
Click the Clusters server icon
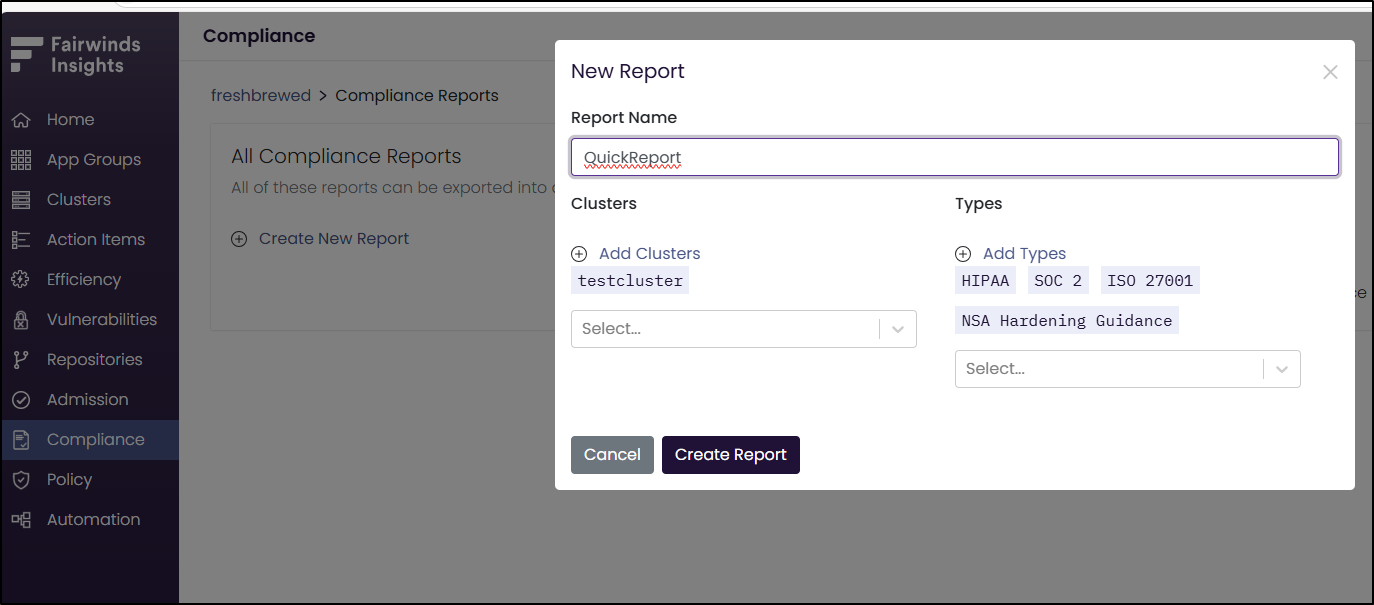(x=21, y=200)
